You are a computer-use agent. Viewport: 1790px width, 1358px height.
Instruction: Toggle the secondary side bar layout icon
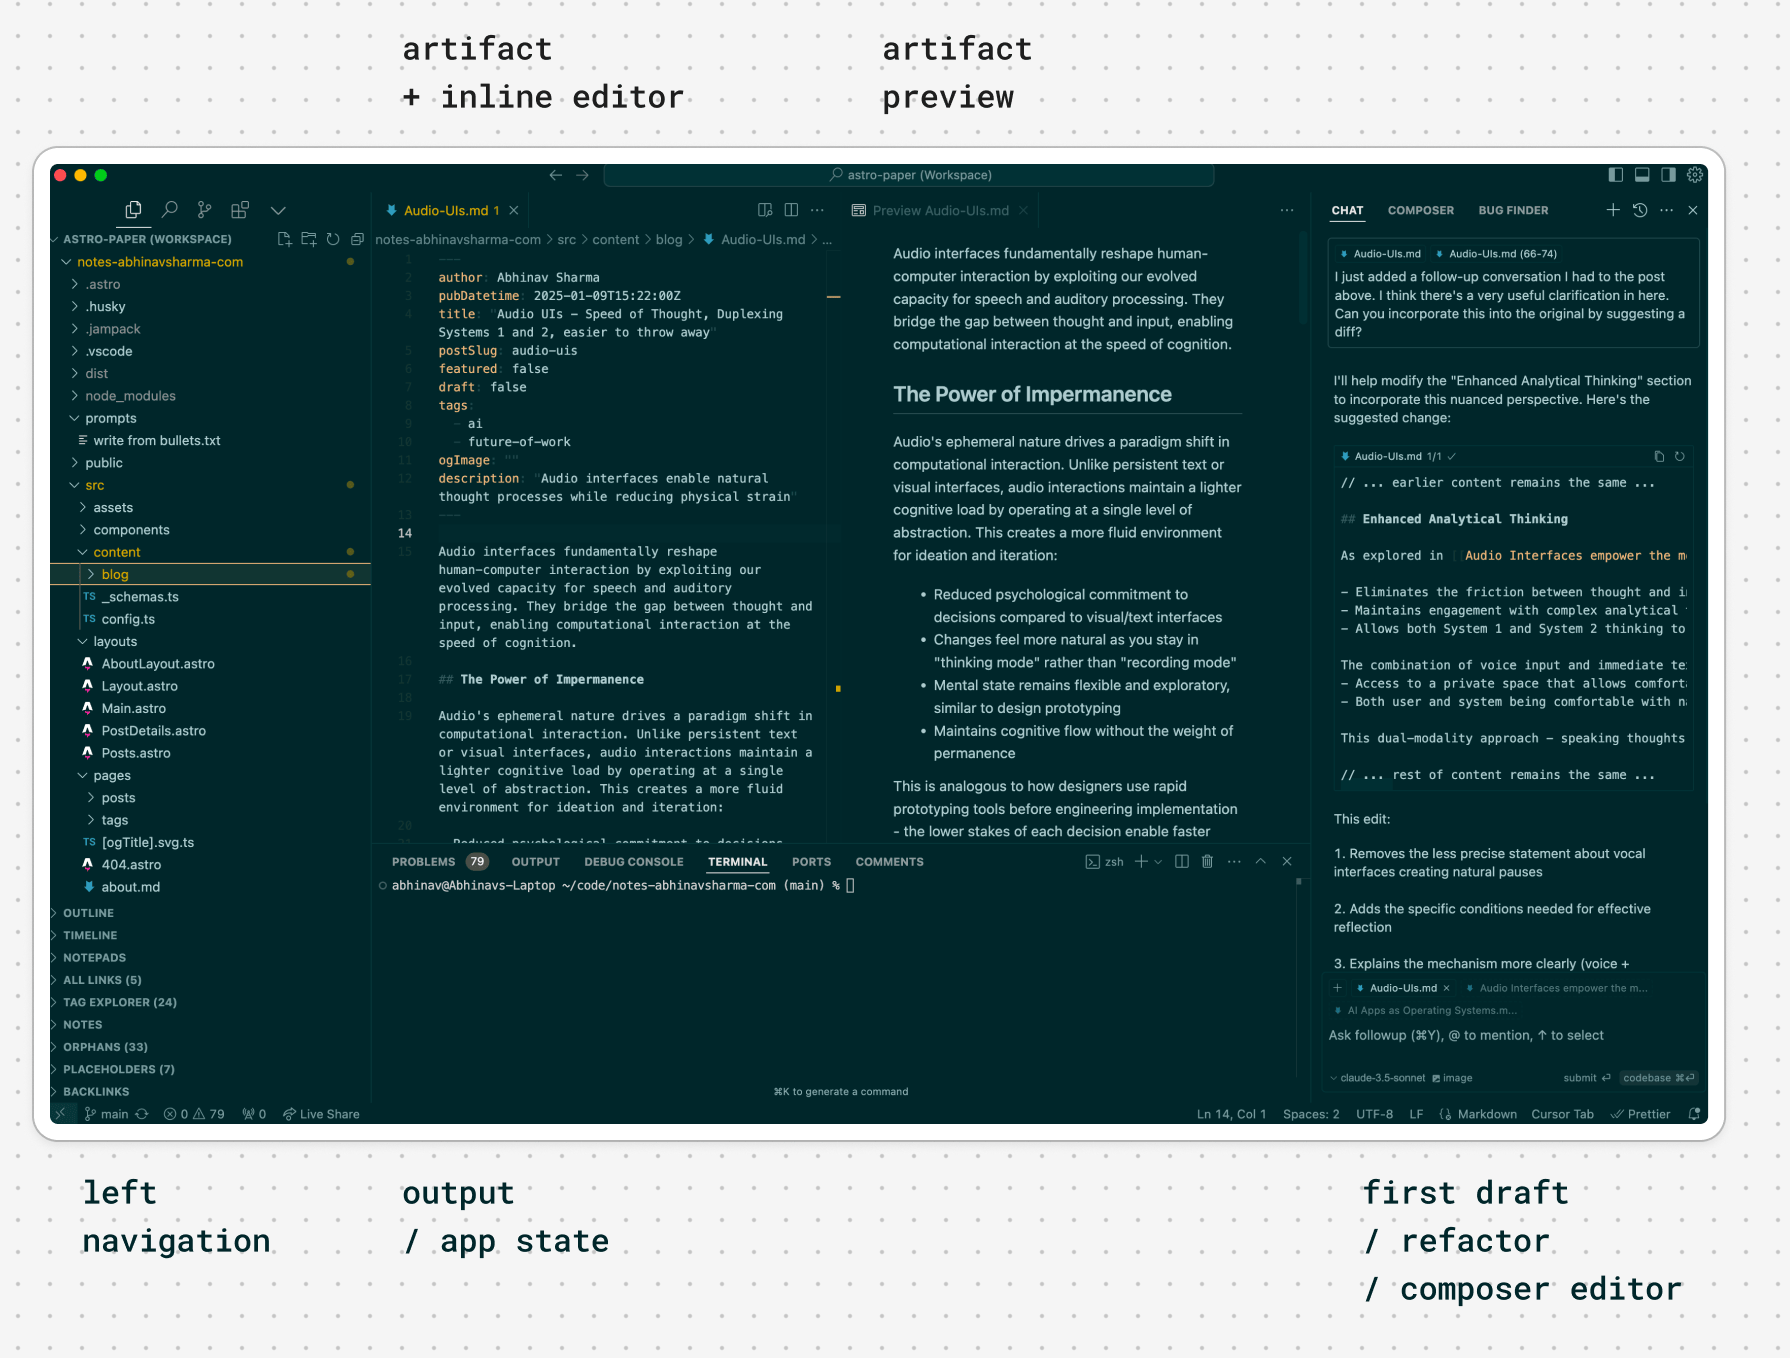pyautogui.click(x=1668, y=175)
